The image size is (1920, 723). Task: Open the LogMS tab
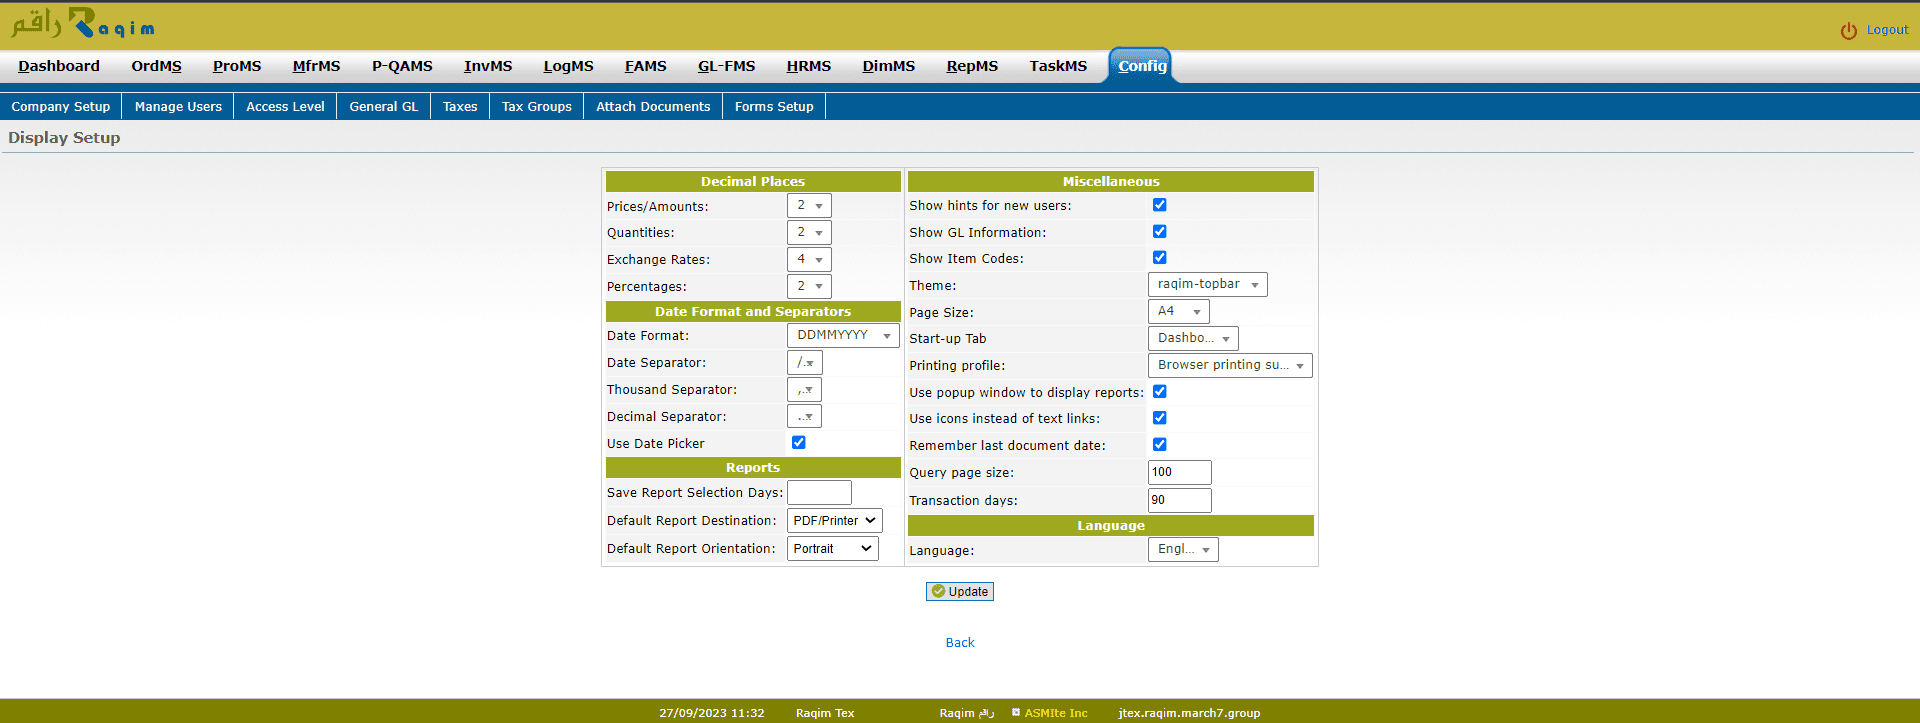[568, 66]
